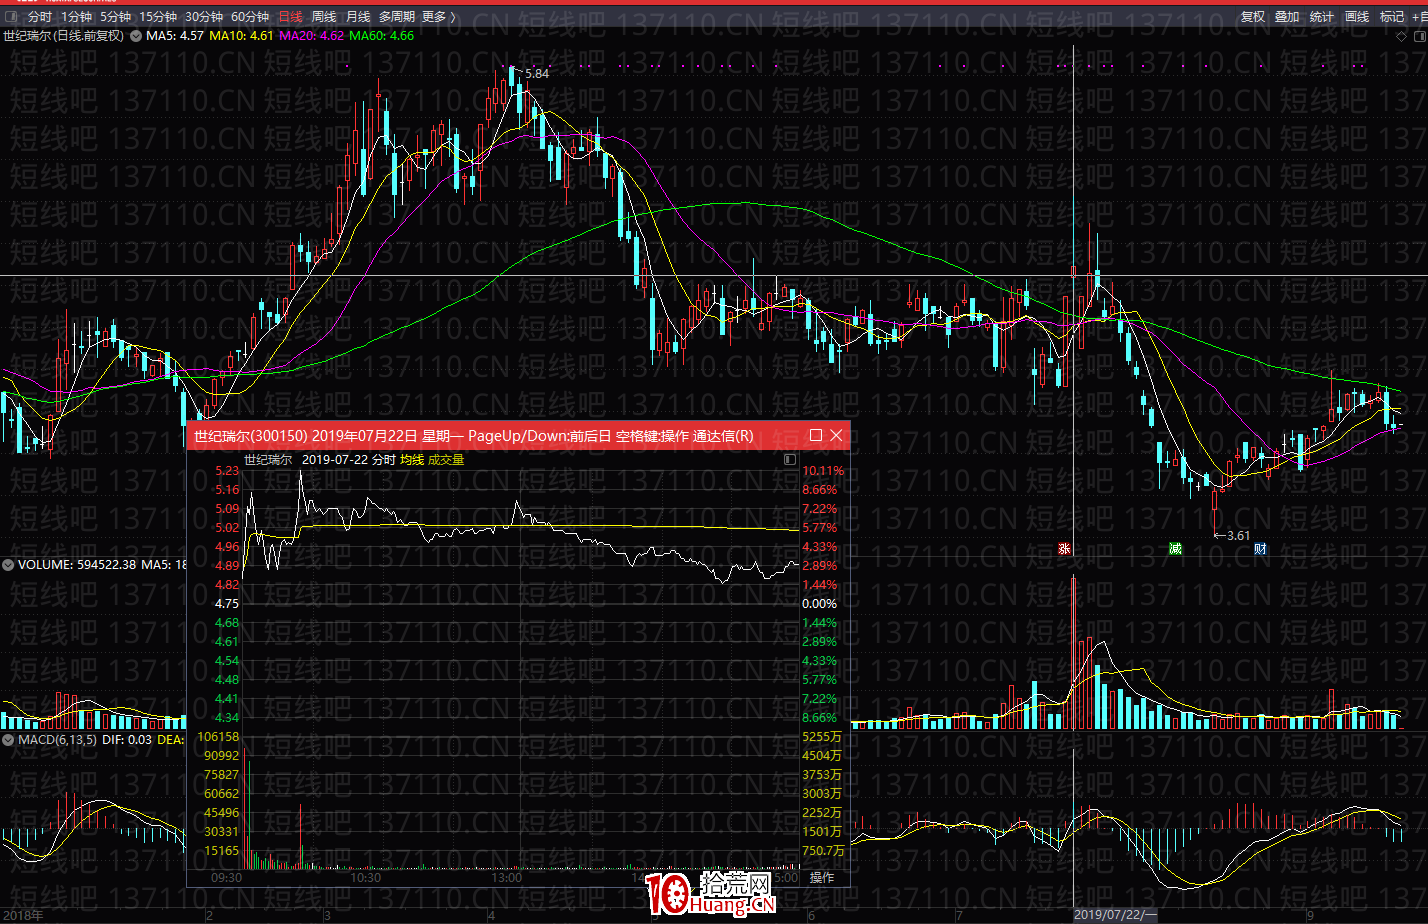Click the green 减 marker under the chart
The height and width of the screenshot is (924, 1428).
pos(1175,549)
